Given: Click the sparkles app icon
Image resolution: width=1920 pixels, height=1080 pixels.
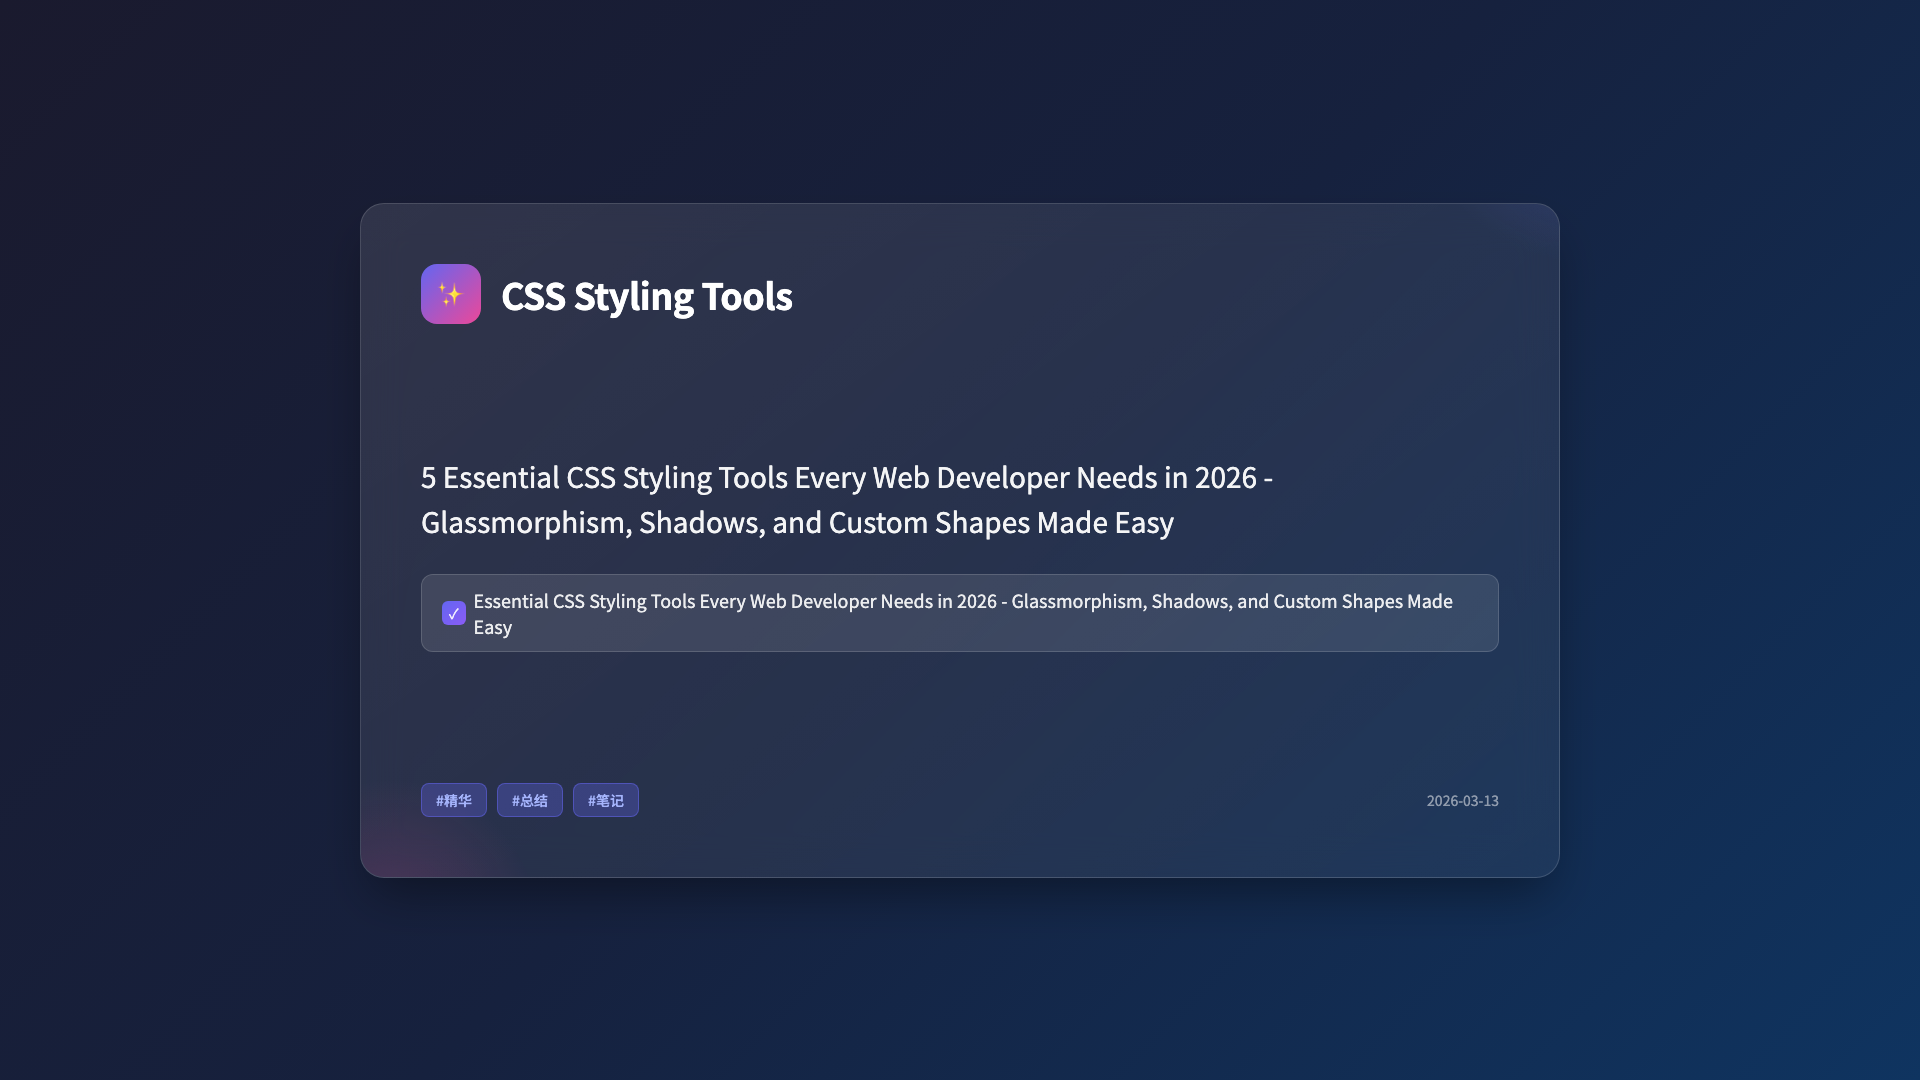Looking at the screenshot, I should tap(450, 294).
